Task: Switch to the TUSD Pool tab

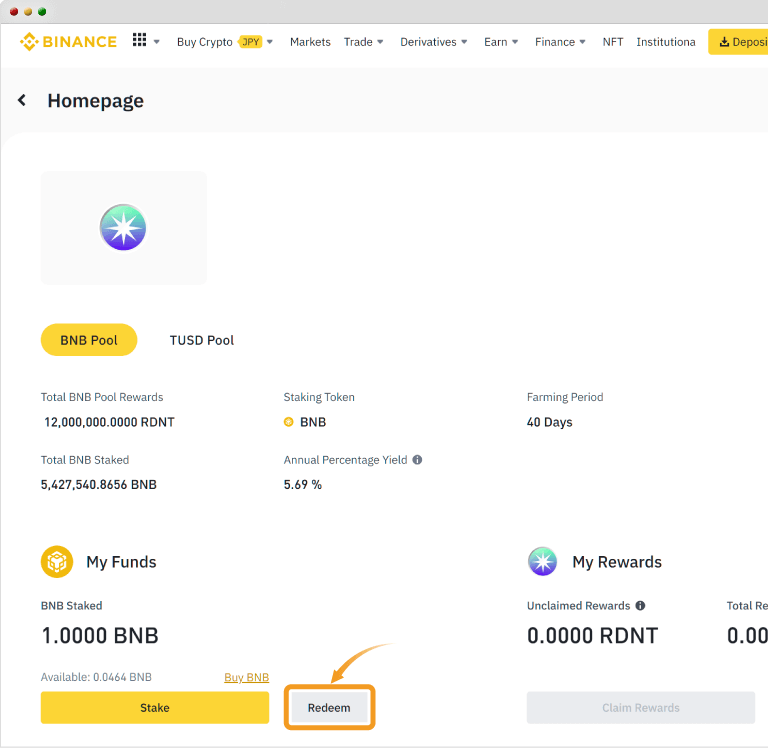Action: tap(202, 340)
